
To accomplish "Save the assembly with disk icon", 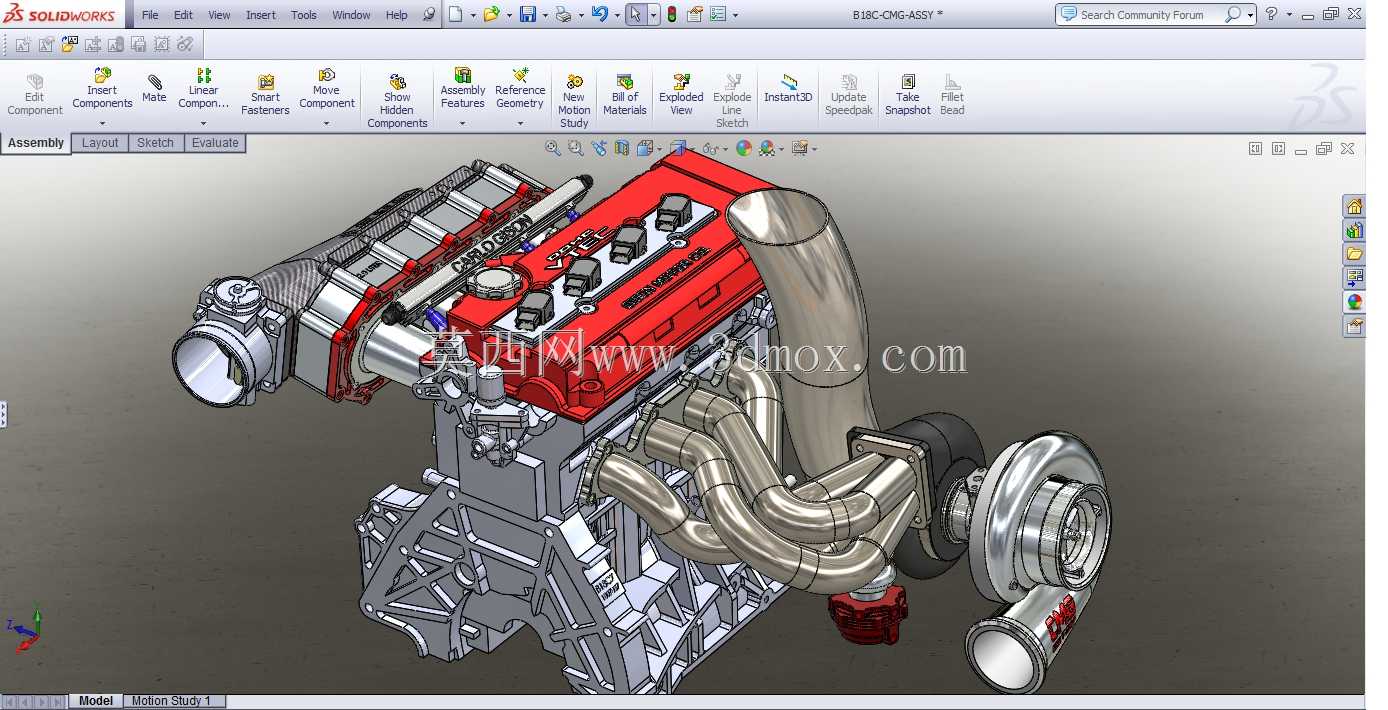I will [527, 14].
